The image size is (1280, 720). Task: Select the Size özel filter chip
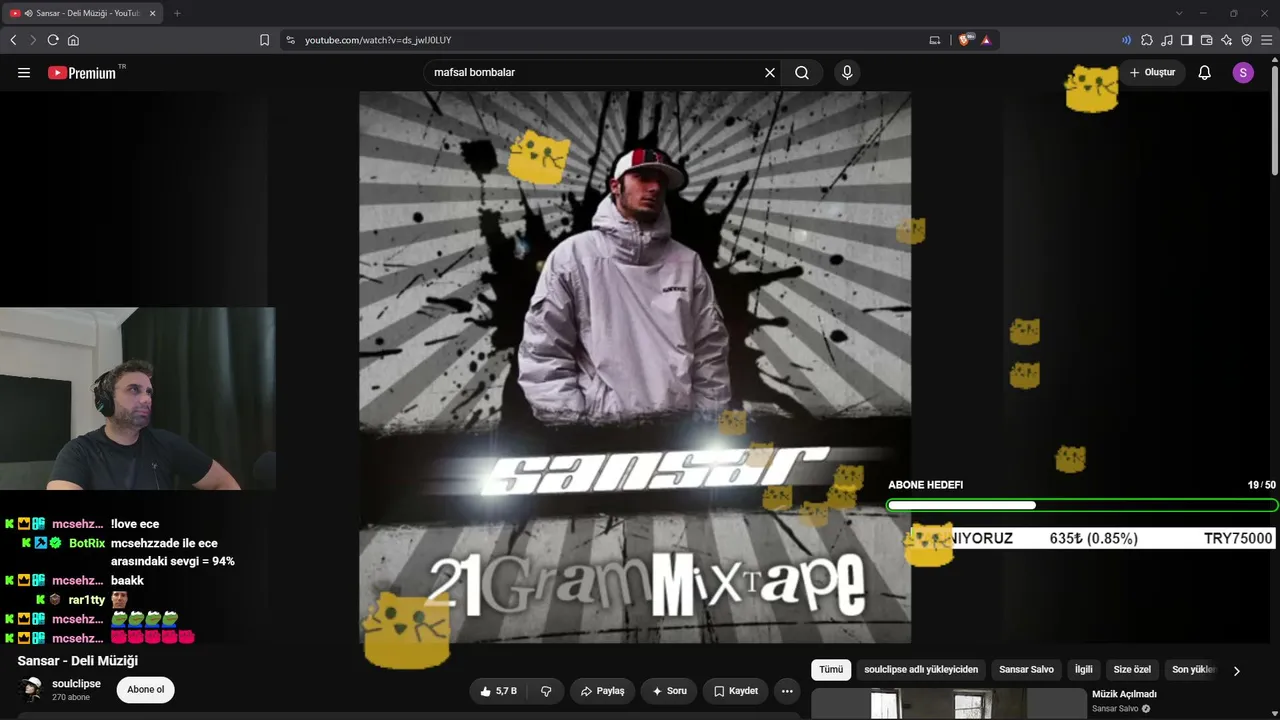coord(1132,670)
